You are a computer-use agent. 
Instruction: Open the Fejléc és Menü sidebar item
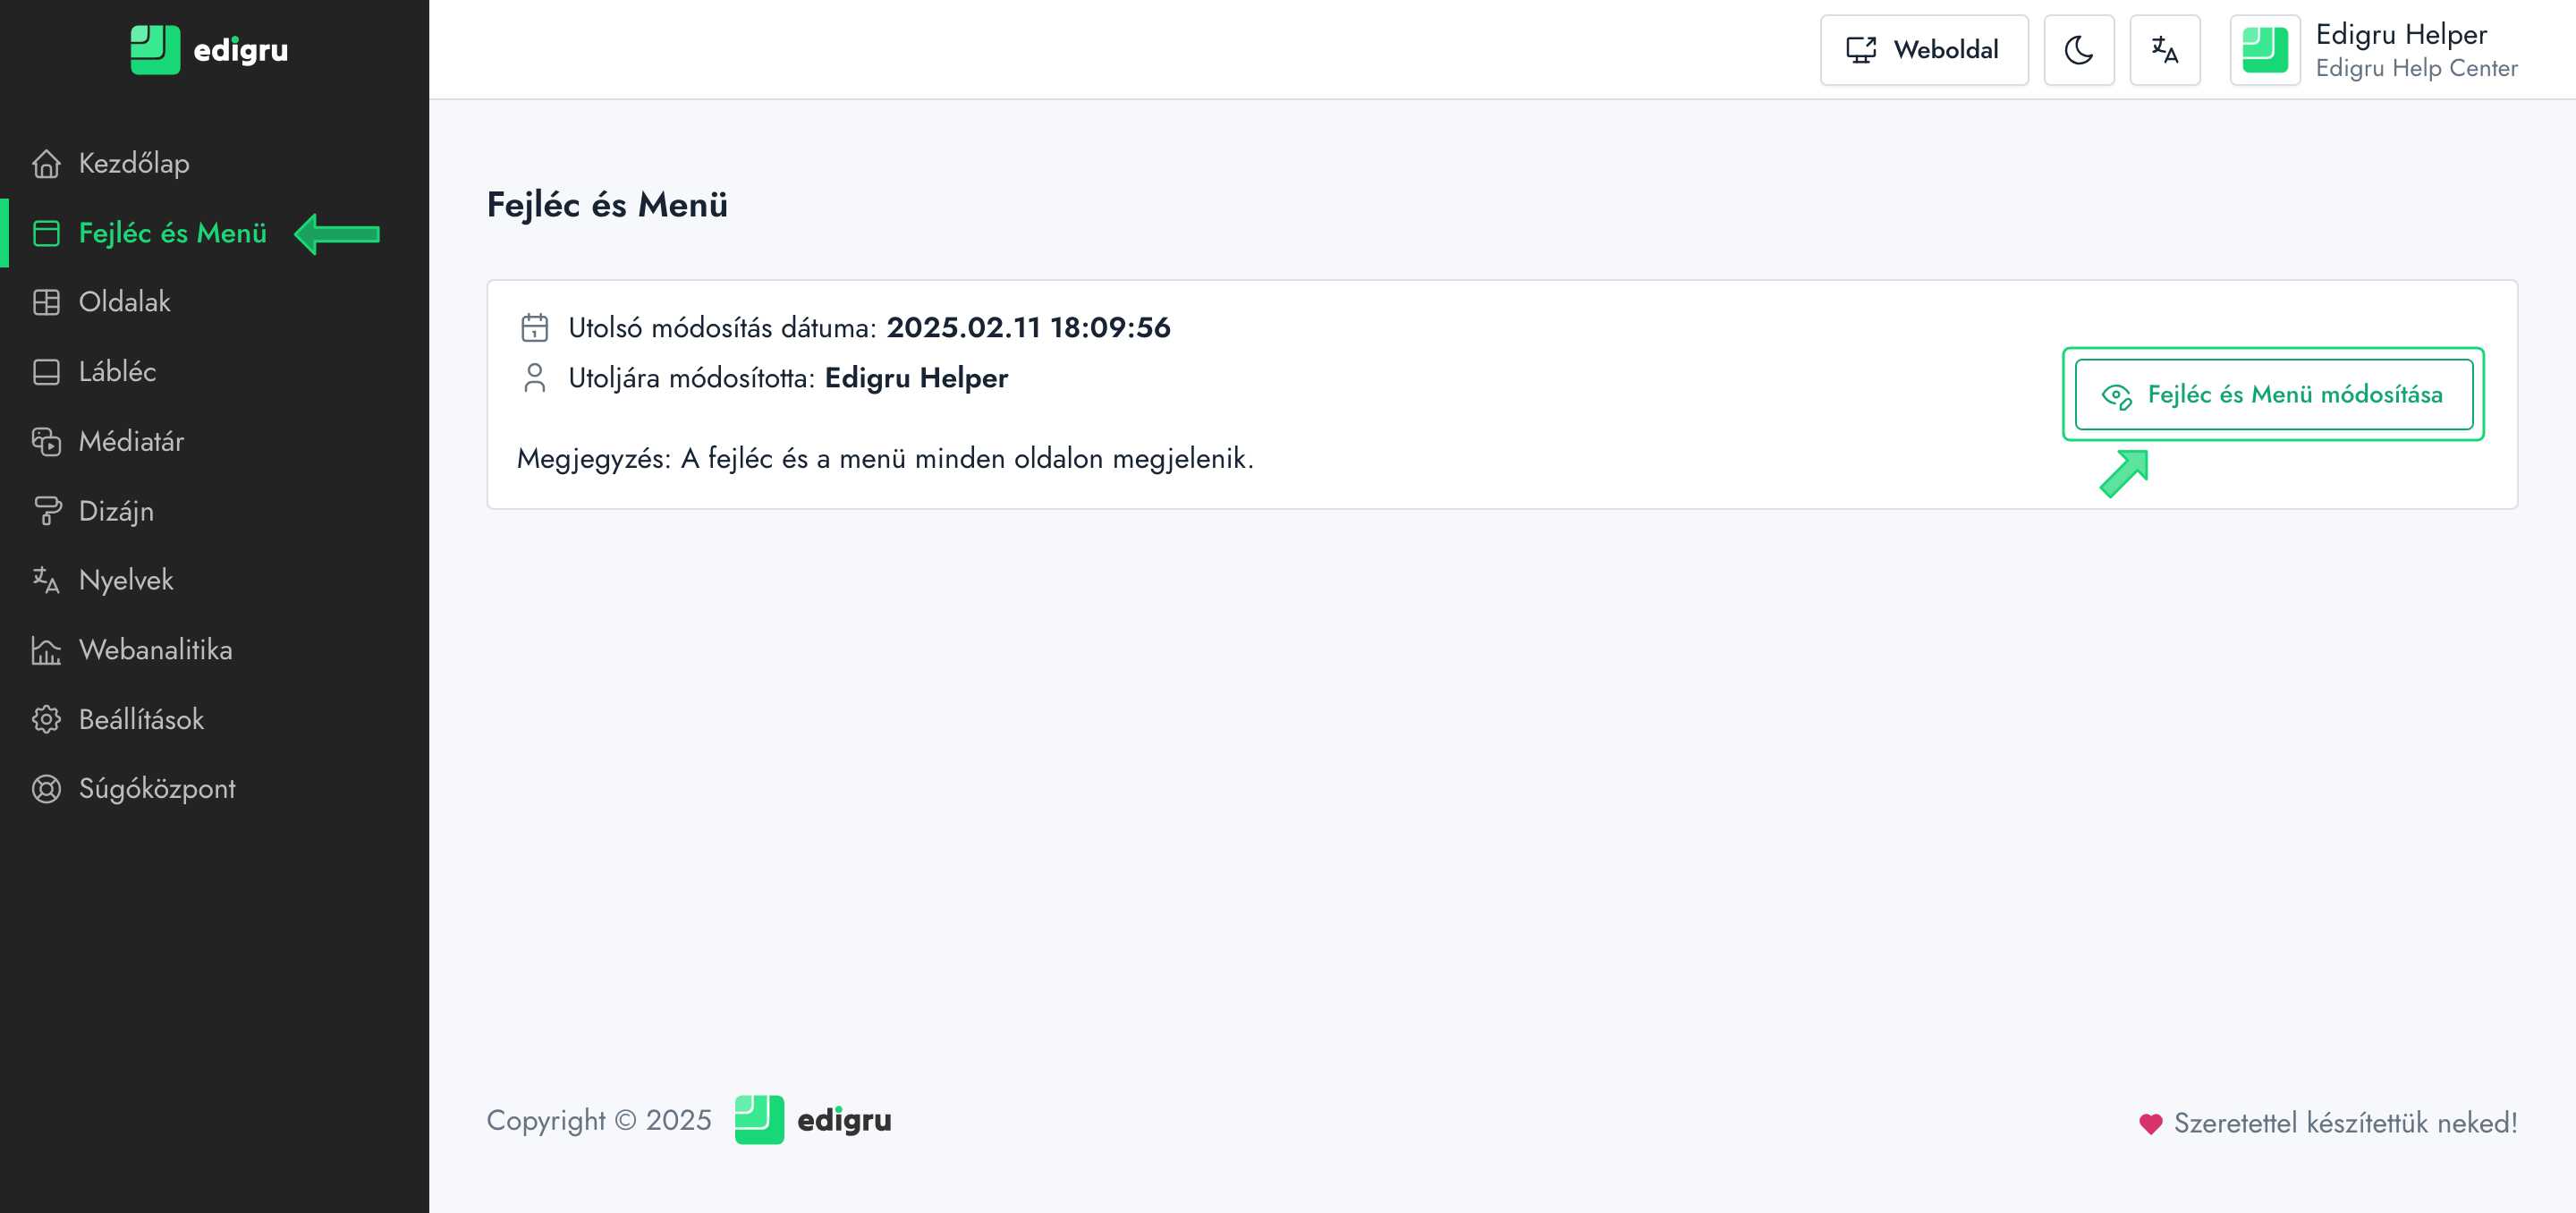click(173, 233)
